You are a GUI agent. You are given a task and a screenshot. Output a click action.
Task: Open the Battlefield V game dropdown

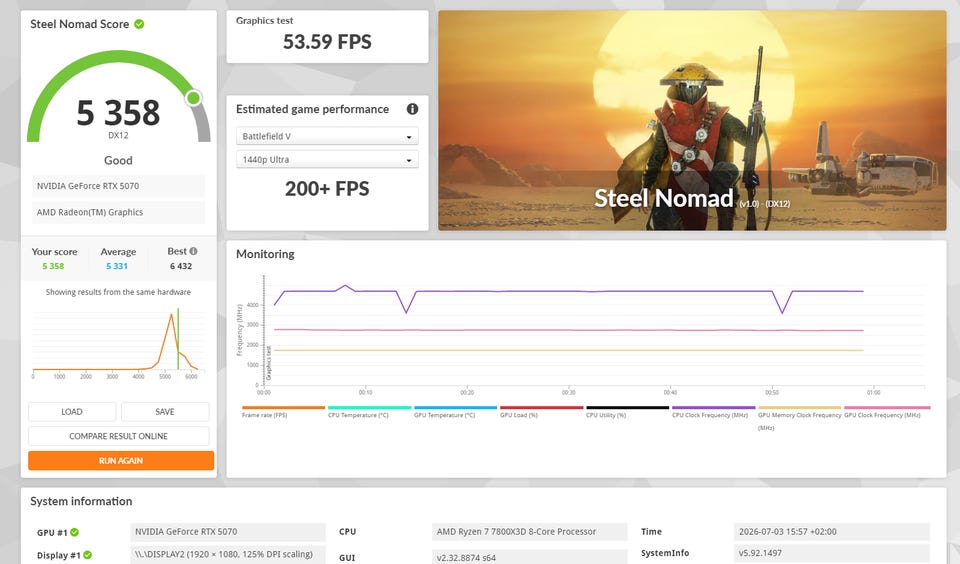pyautogui.click(x=327, y=136)
